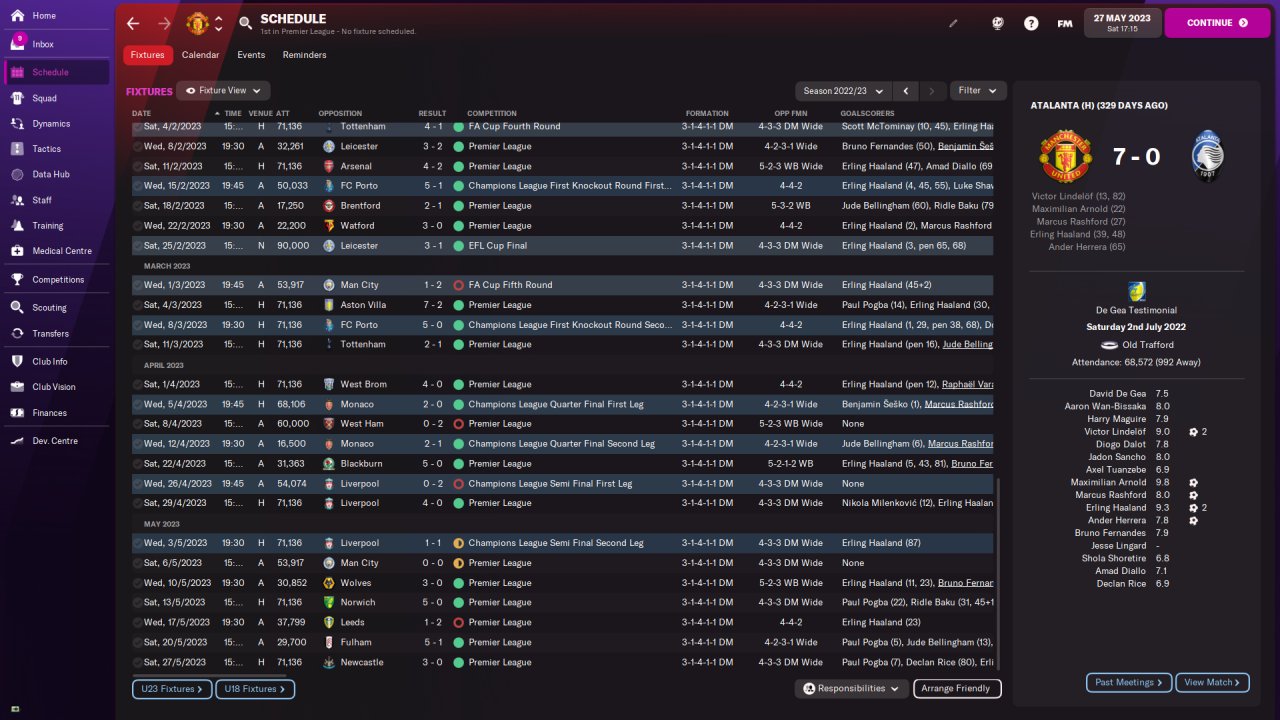Viewport: 1280px width, 720px height.
Task: Click the search magnifier icon
Action: pyautogui.click(x=246, y=23)
